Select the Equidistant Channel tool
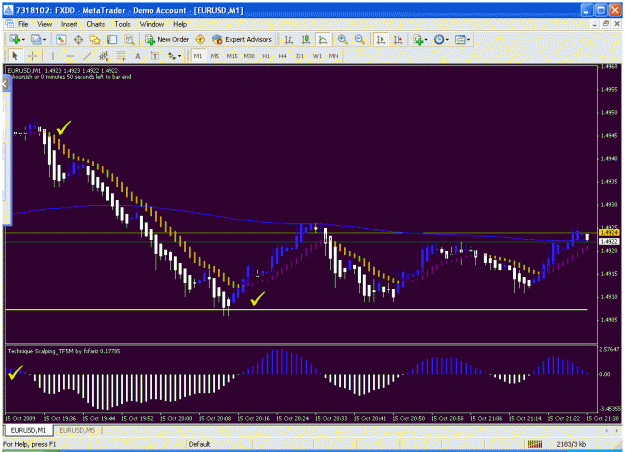625x452 pixels. point(104,56)
